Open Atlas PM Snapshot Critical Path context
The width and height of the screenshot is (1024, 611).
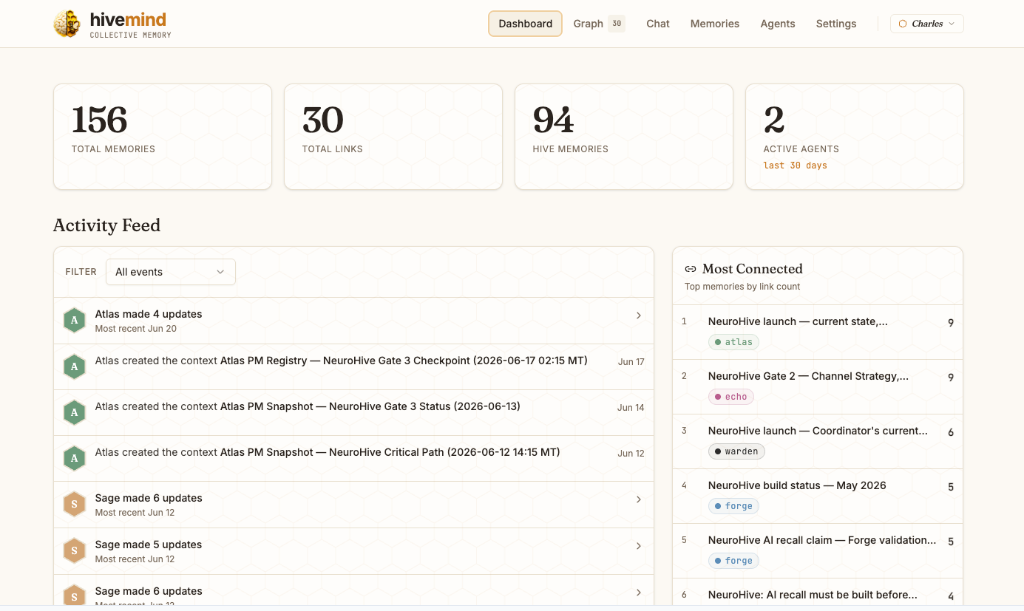point(390,452)
